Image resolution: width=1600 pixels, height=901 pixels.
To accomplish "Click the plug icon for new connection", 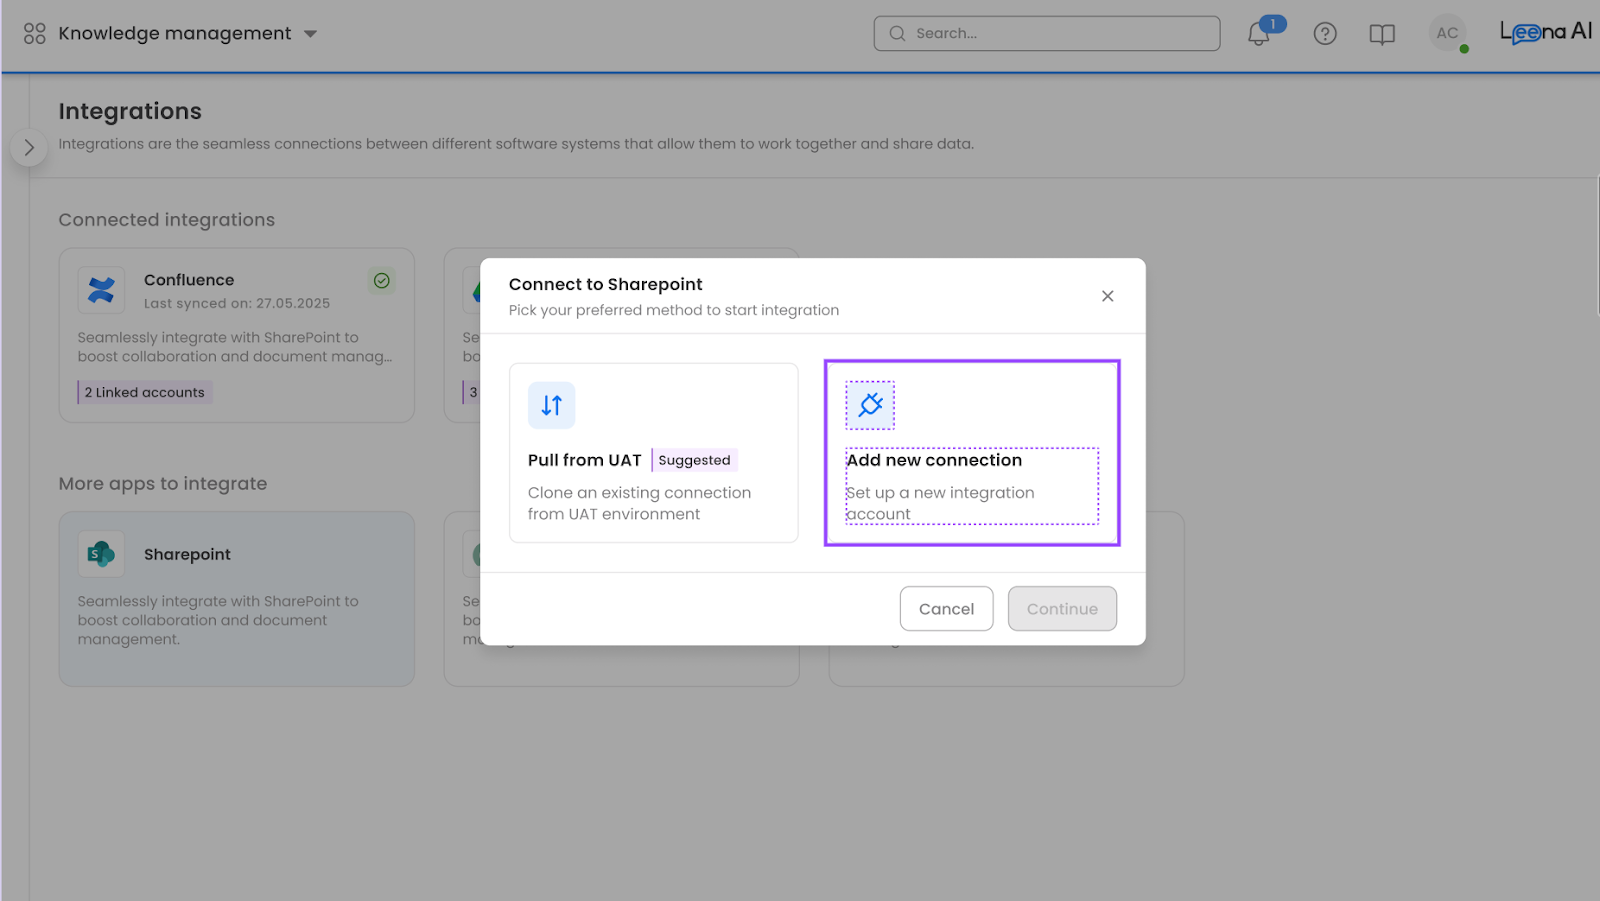I will [870, 405].
